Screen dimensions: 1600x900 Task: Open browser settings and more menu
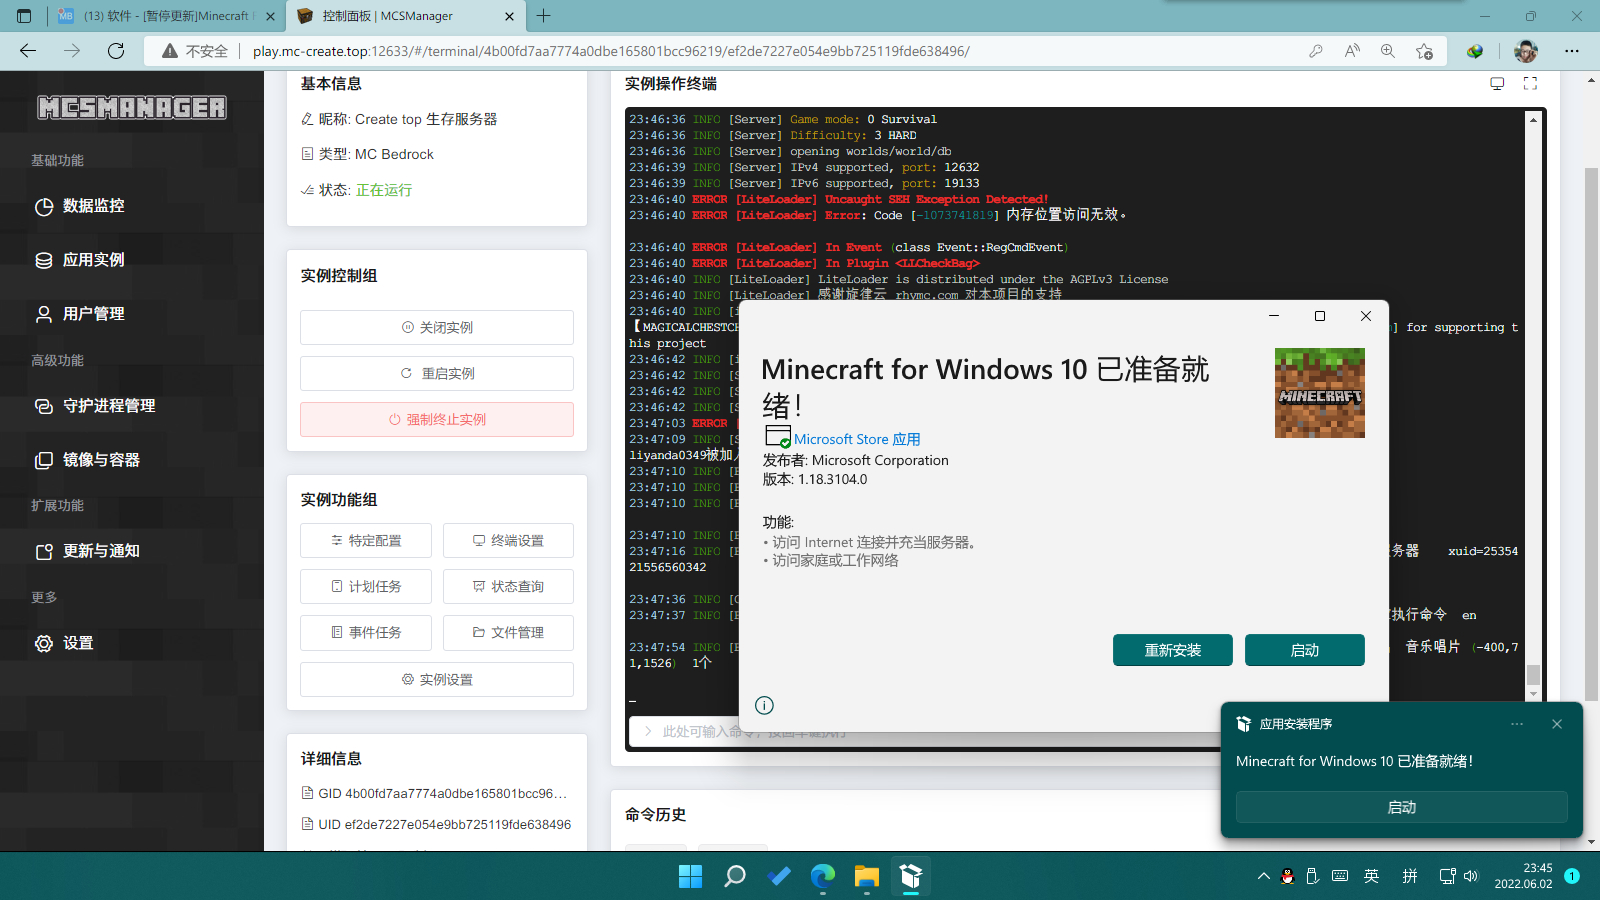click(x=1572, y=51)
